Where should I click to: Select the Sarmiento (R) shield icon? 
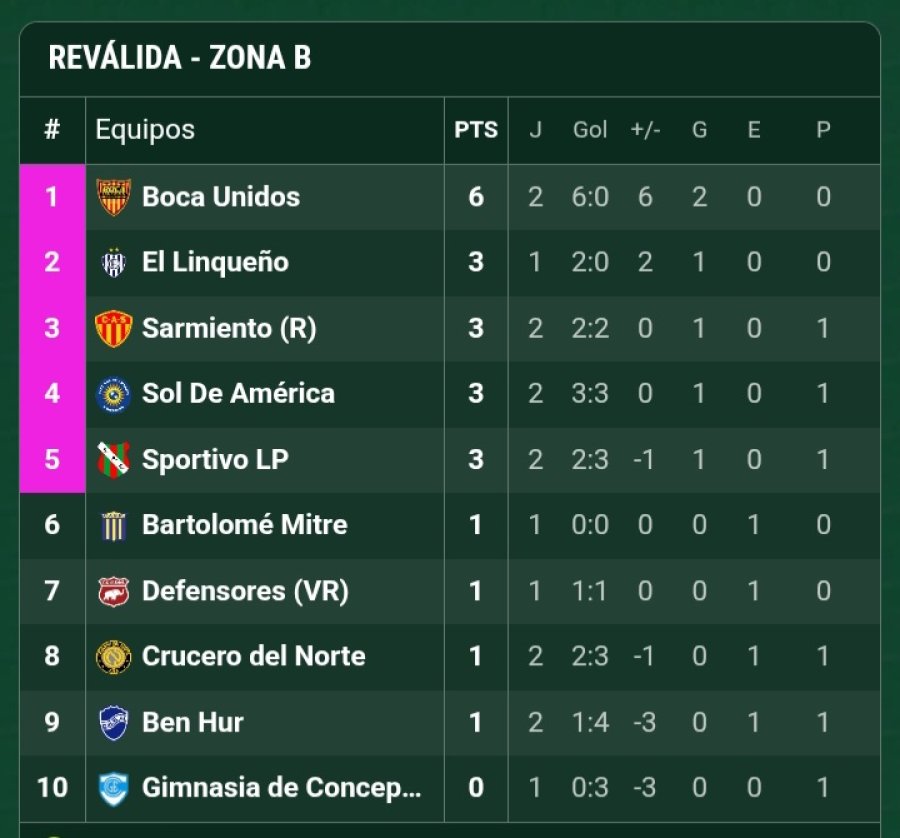[113, 329]
